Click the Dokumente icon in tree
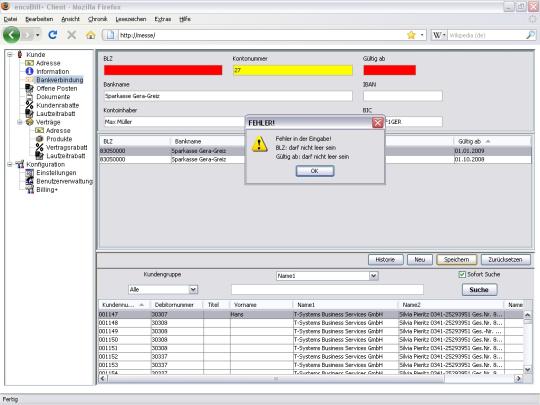The image size is (540, 405). click(x=29, y=97)
